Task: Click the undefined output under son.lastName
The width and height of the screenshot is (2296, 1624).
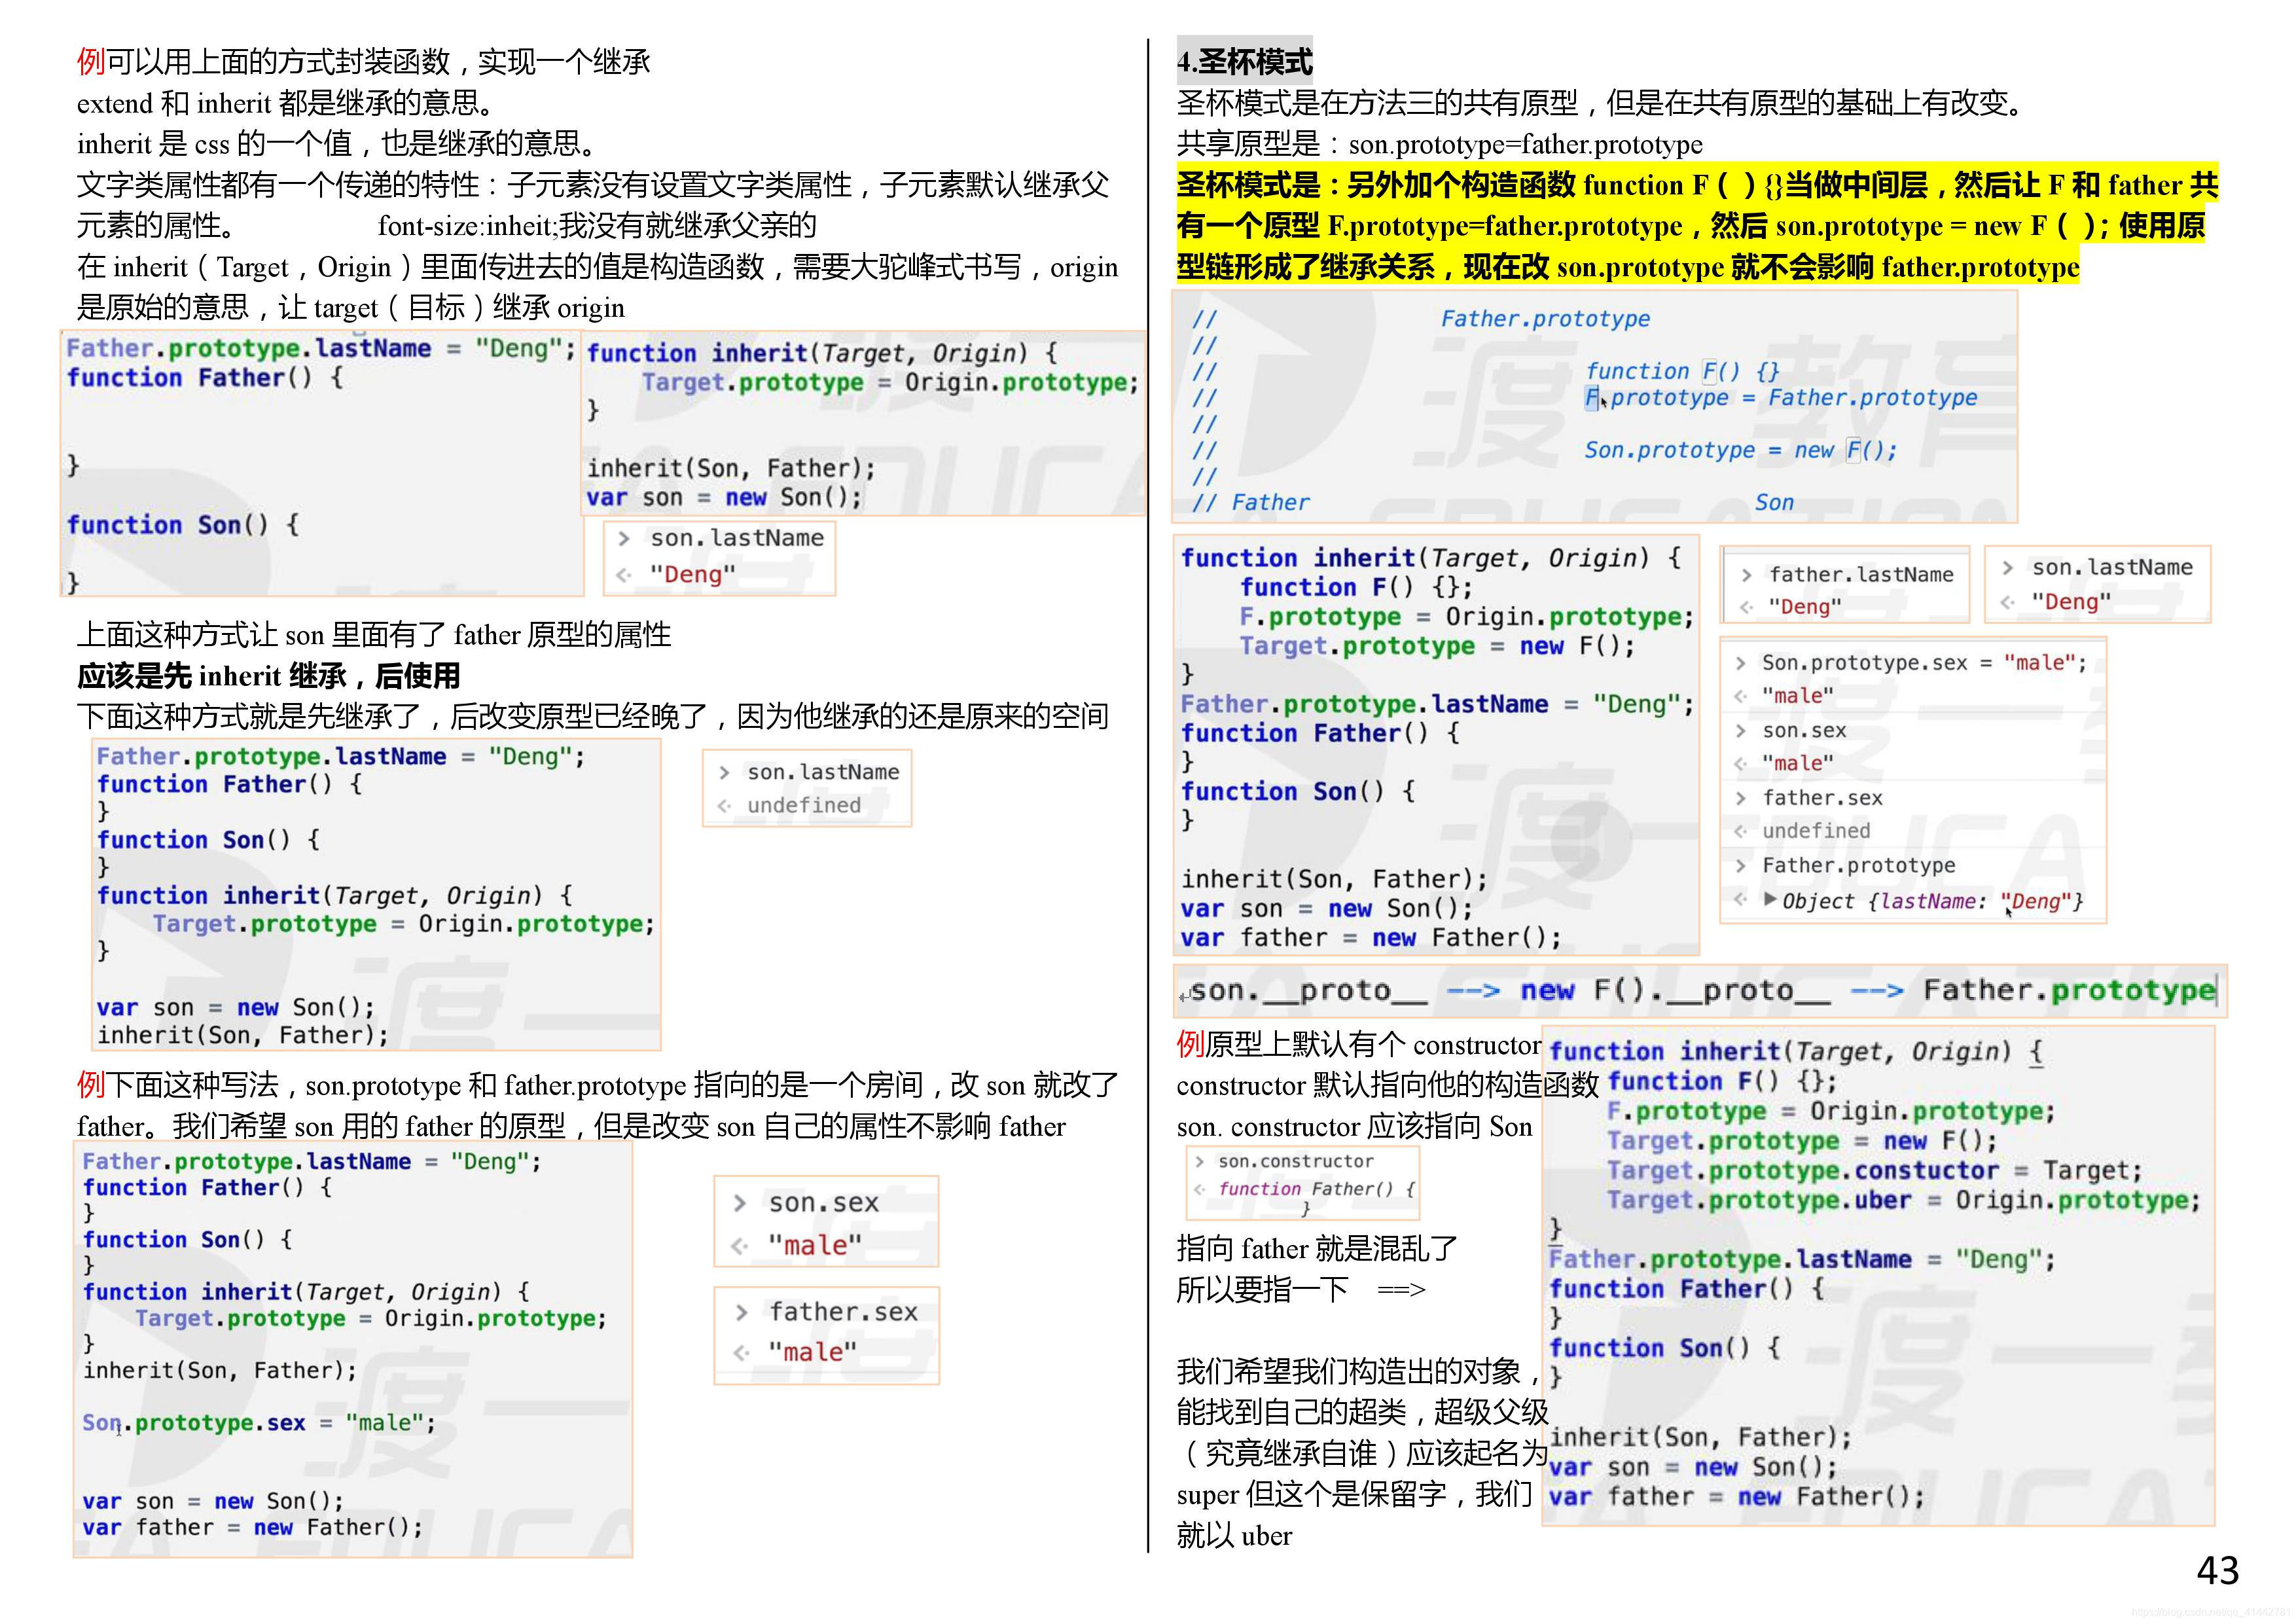Action: [804, 805]
